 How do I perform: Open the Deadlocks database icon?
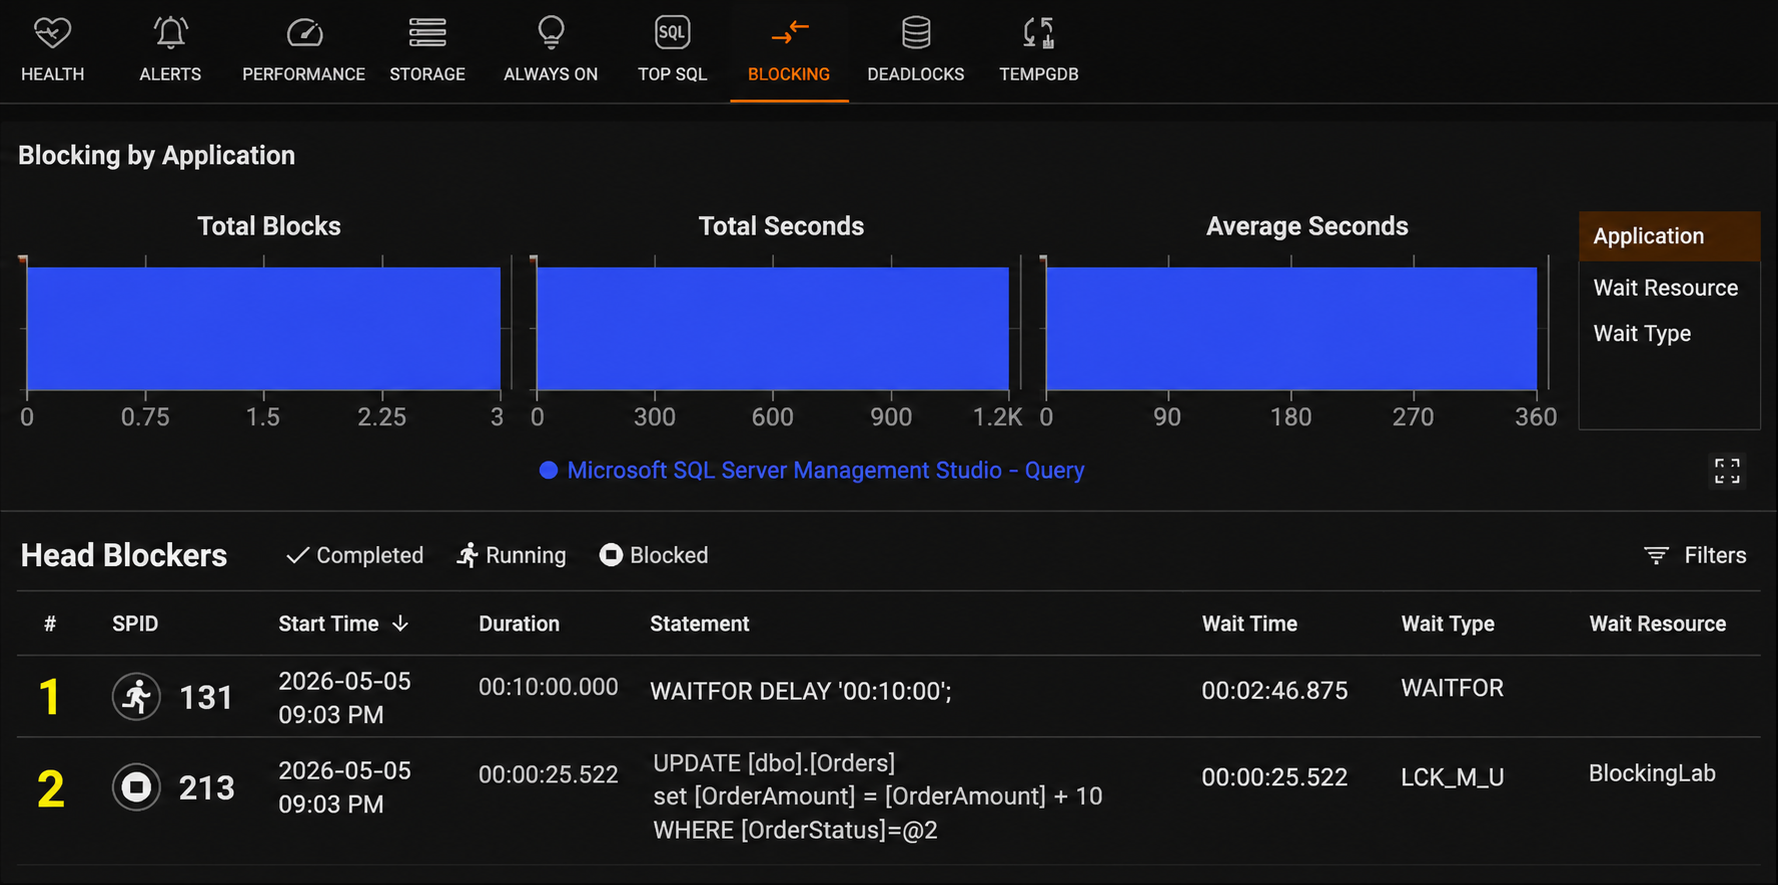click(916, 33)
